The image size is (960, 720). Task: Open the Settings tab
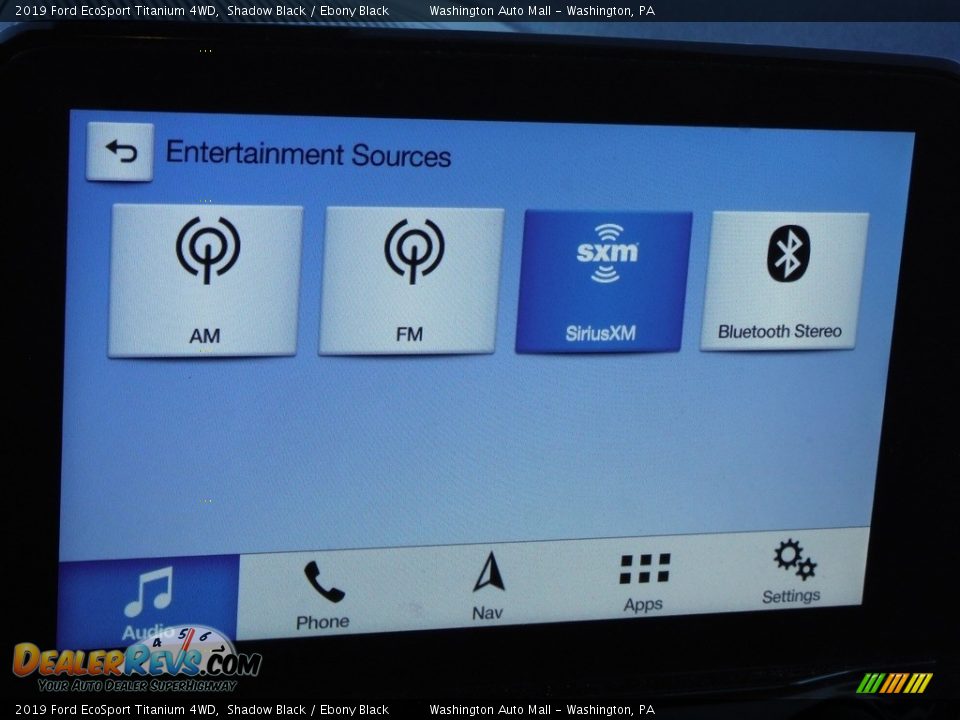(792, 572)
